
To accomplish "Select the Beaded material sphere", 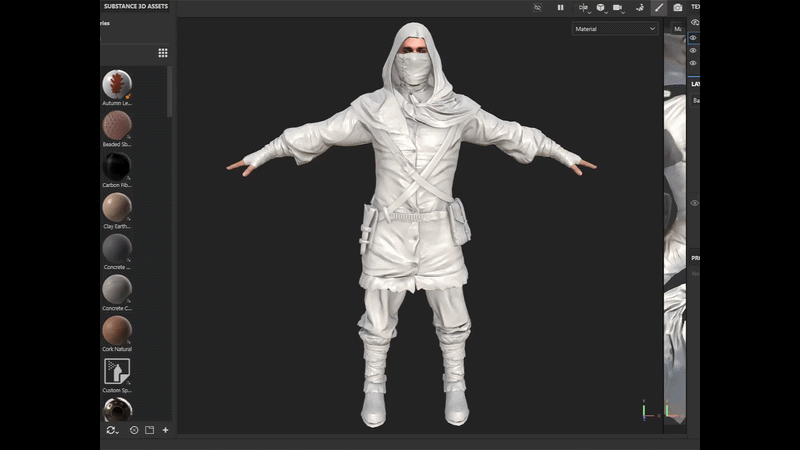I will (117, 125).
